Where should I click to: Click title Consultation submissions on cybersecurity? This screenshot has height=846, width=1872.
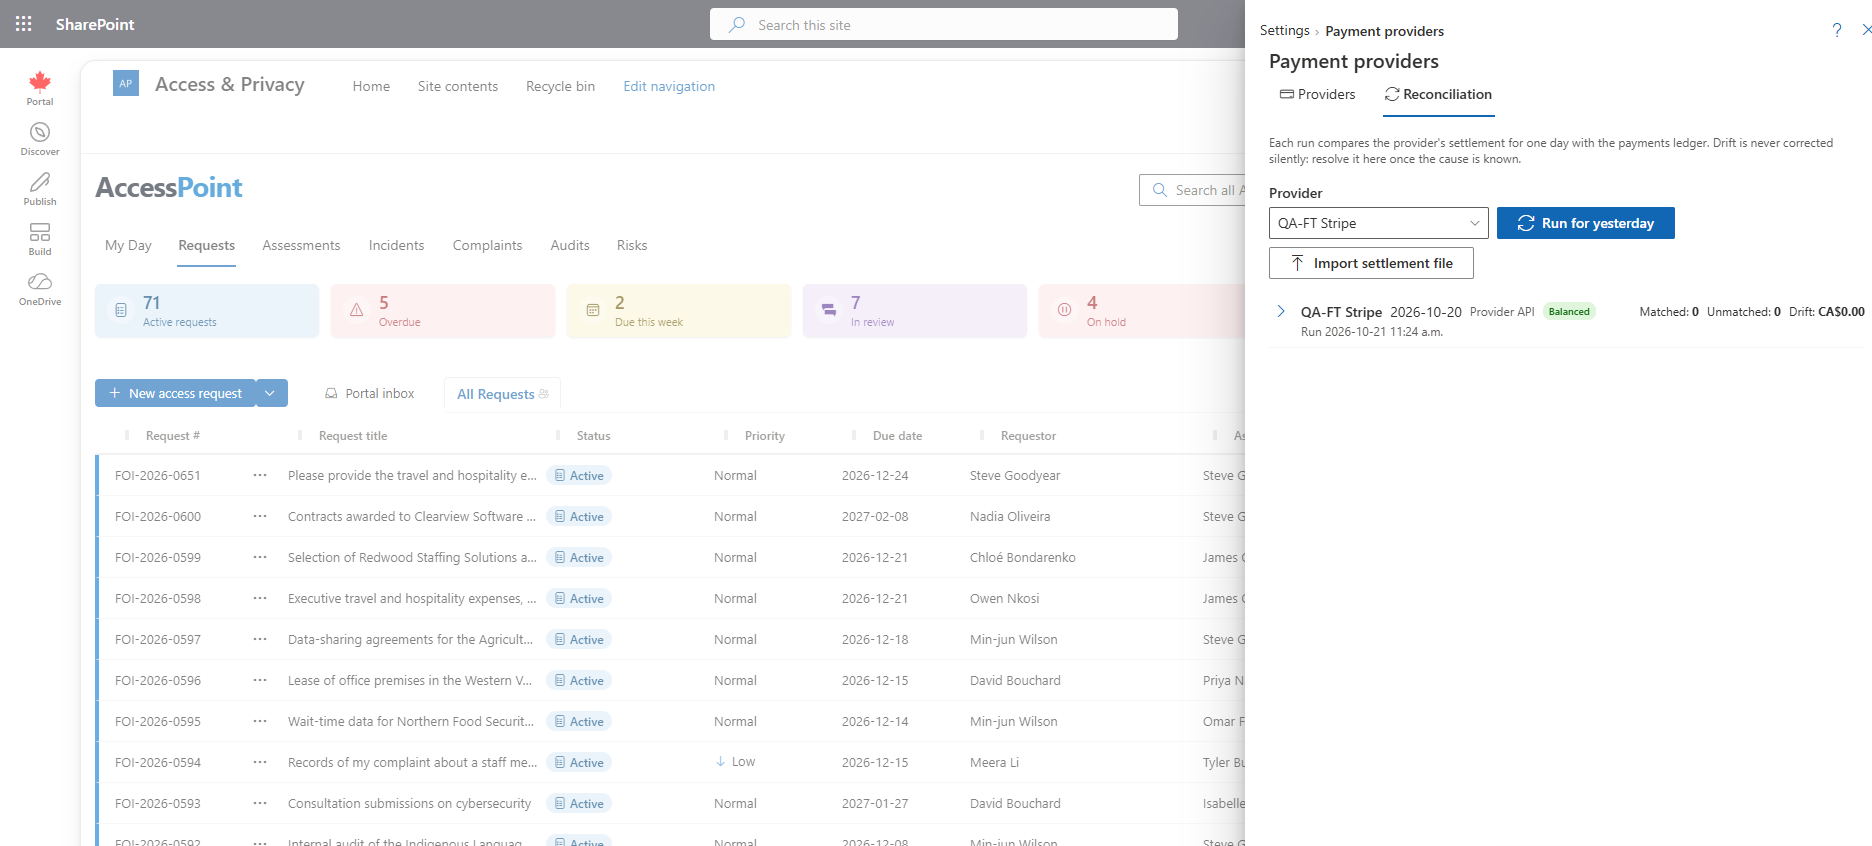(409, 803)
